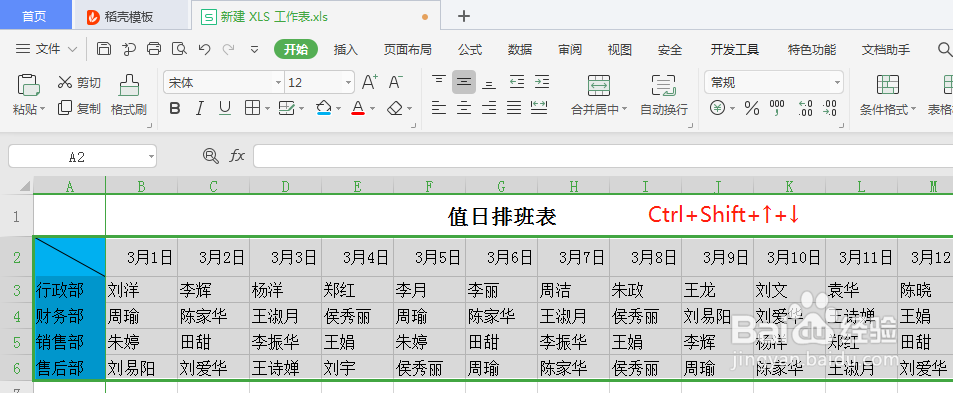The width and height of the screenshot is (953, 393).
Task: Click the formula bar input field
Action: (x=603, y=156)
